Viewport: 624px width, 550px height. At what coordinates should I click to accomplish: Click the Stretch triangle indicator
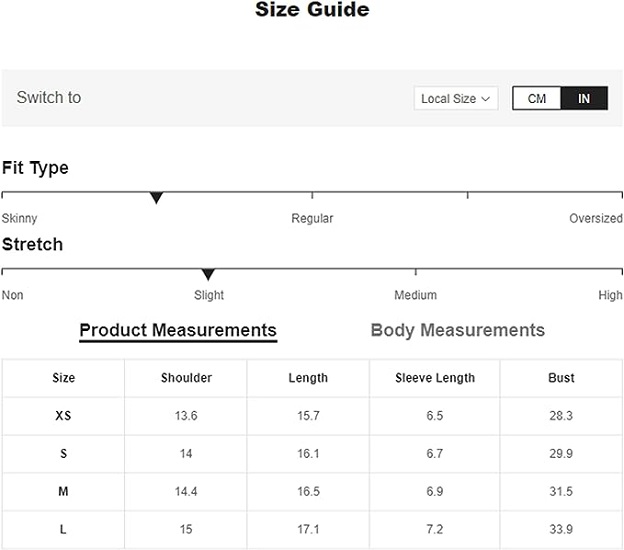208,274
